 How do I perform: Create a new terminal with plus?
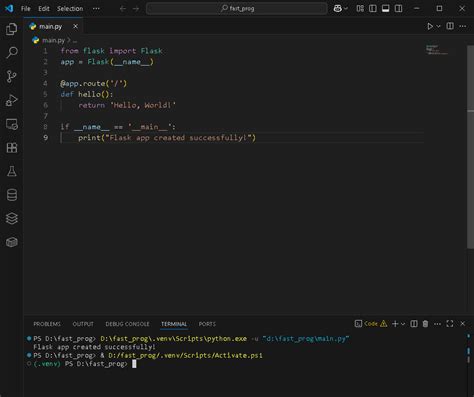pyautogui.click(x=395, y=324)
